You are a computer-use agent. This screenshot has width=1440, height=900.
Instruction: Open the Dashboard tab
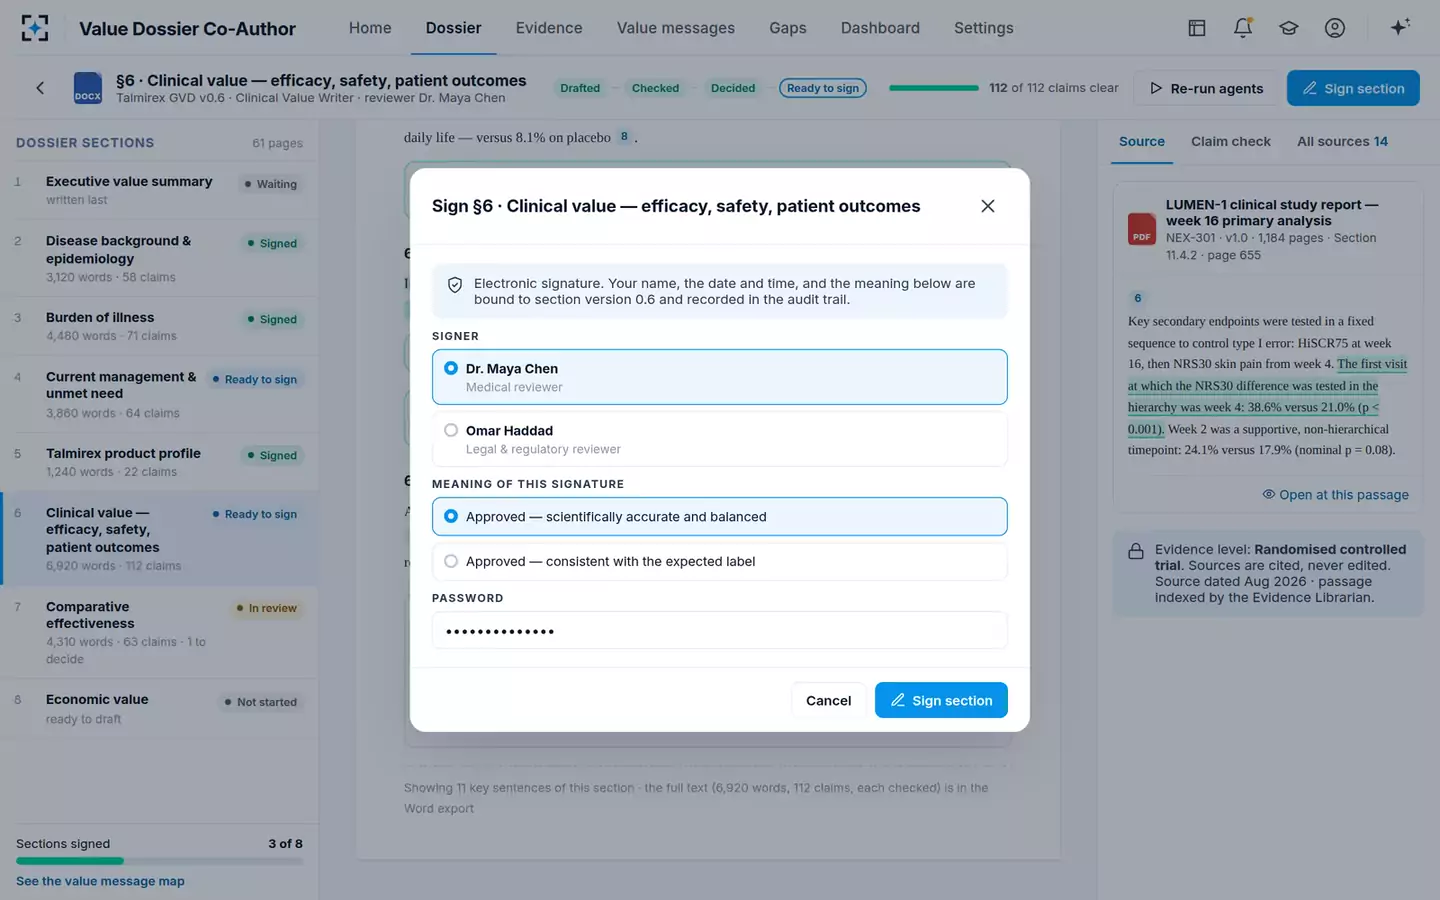coord(880,28)
